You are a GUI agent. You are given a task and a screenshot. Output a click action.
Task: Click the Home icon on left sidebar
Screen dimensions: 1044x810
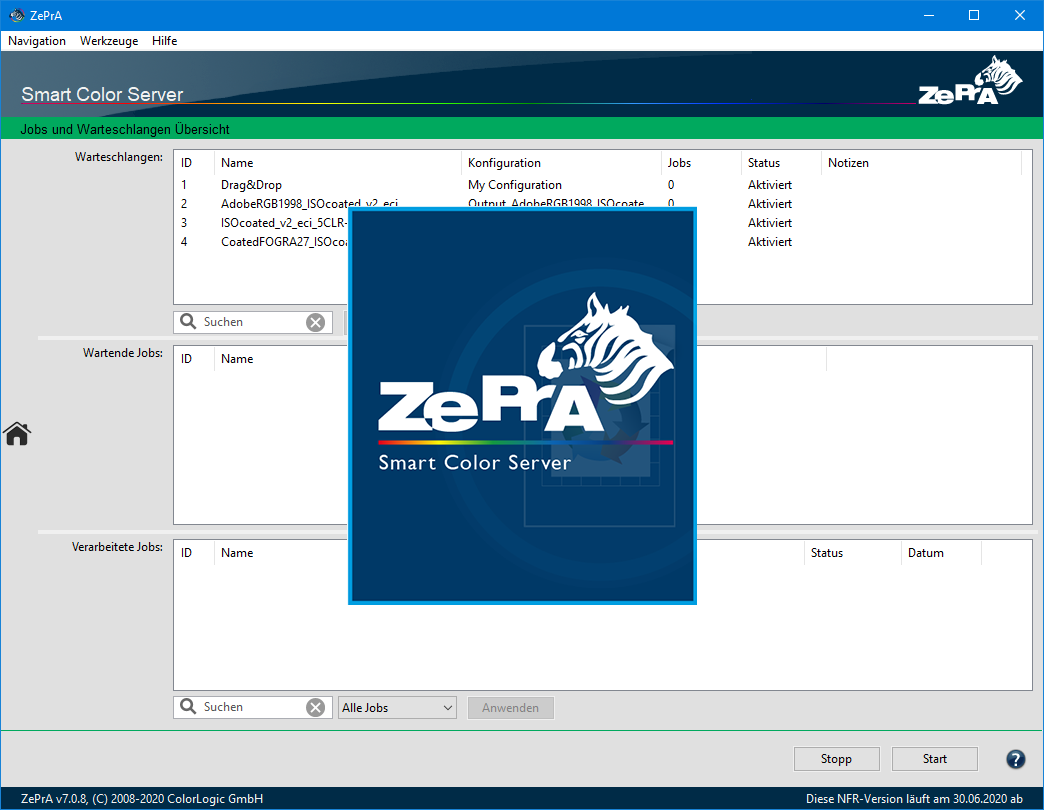point(17,433)
